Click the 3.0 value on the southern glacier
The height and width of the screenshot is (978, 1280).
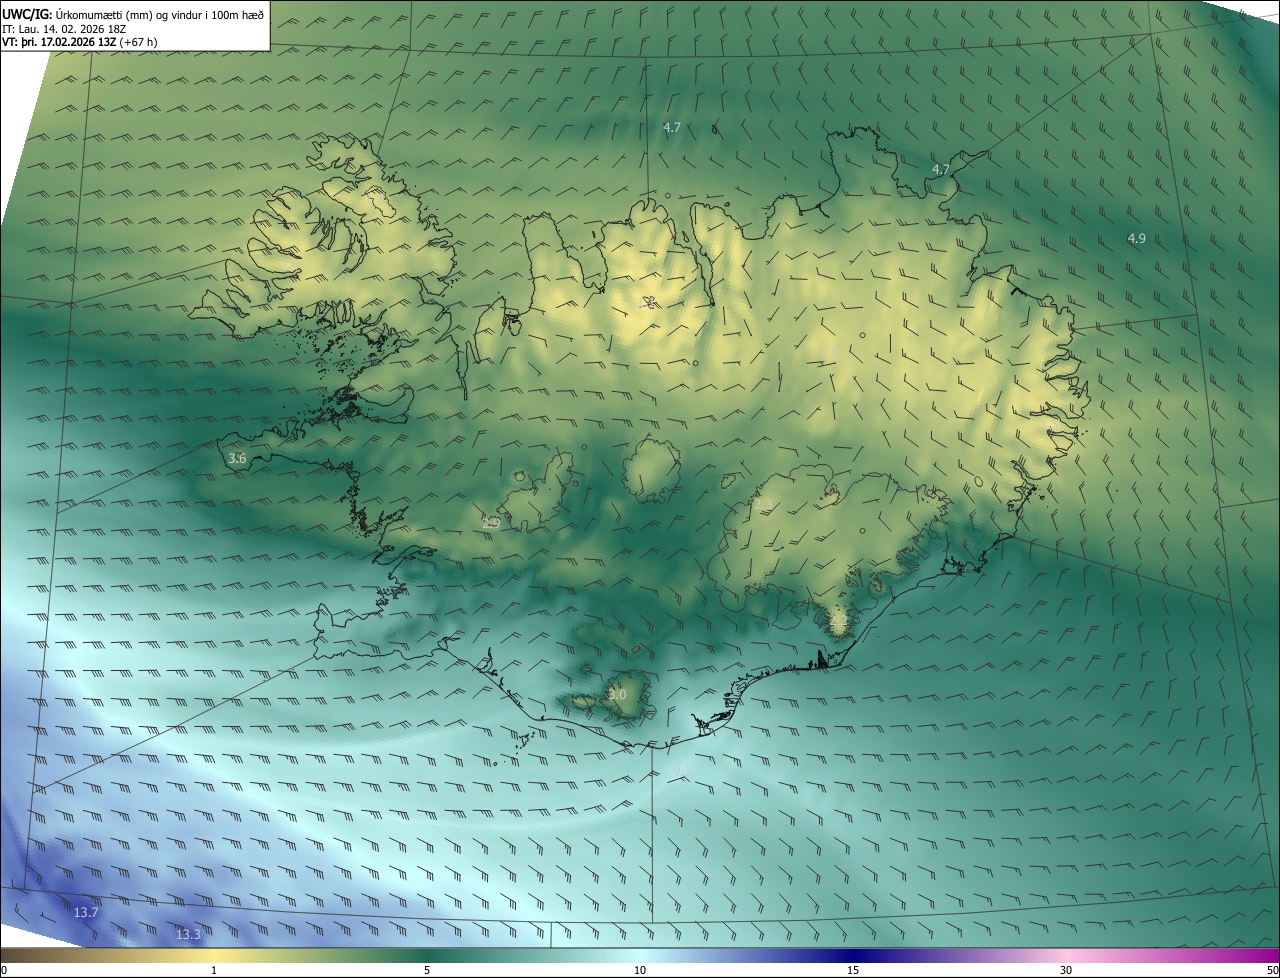pyautogui.click(x=617, y=694)
